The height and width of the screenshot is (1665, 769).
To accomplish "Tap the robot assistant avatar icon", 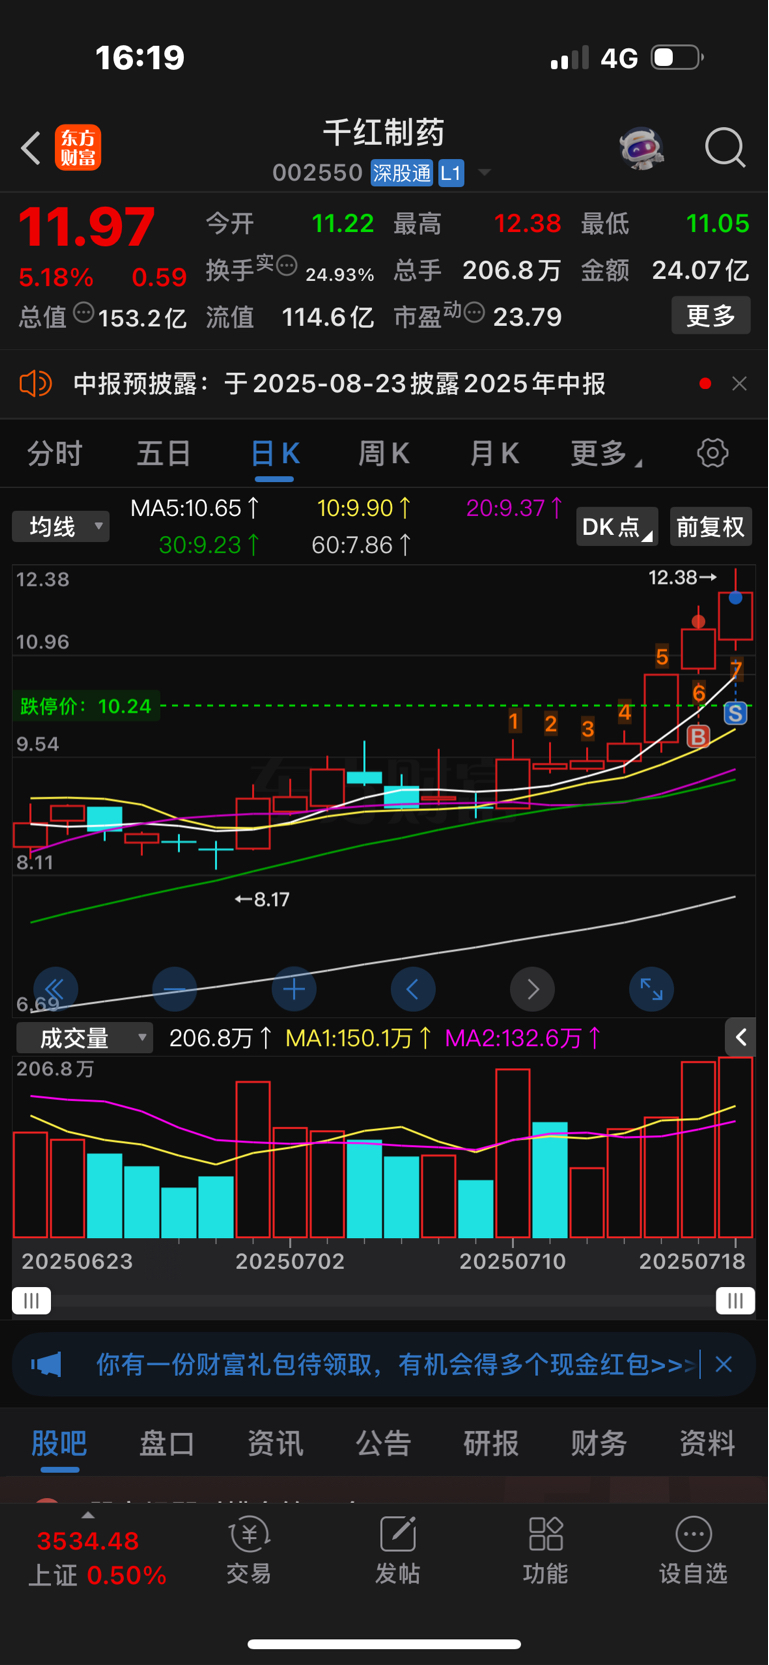I will pos(641,148).
